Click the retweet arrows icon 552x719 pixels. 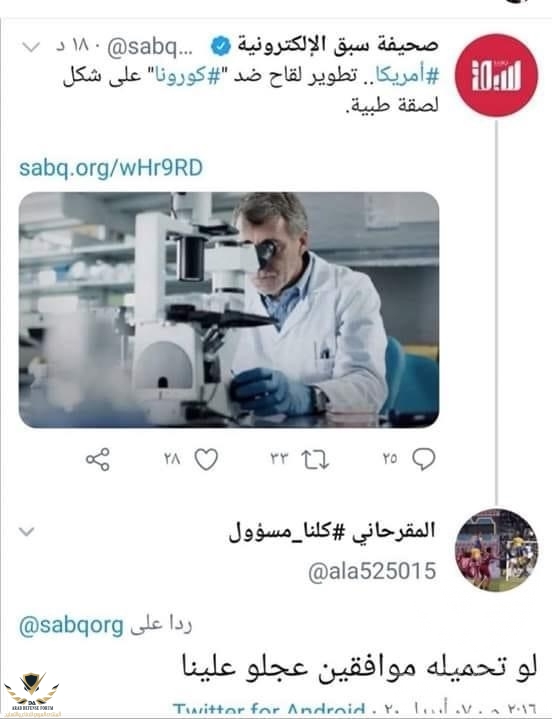(x=315, y=459)
